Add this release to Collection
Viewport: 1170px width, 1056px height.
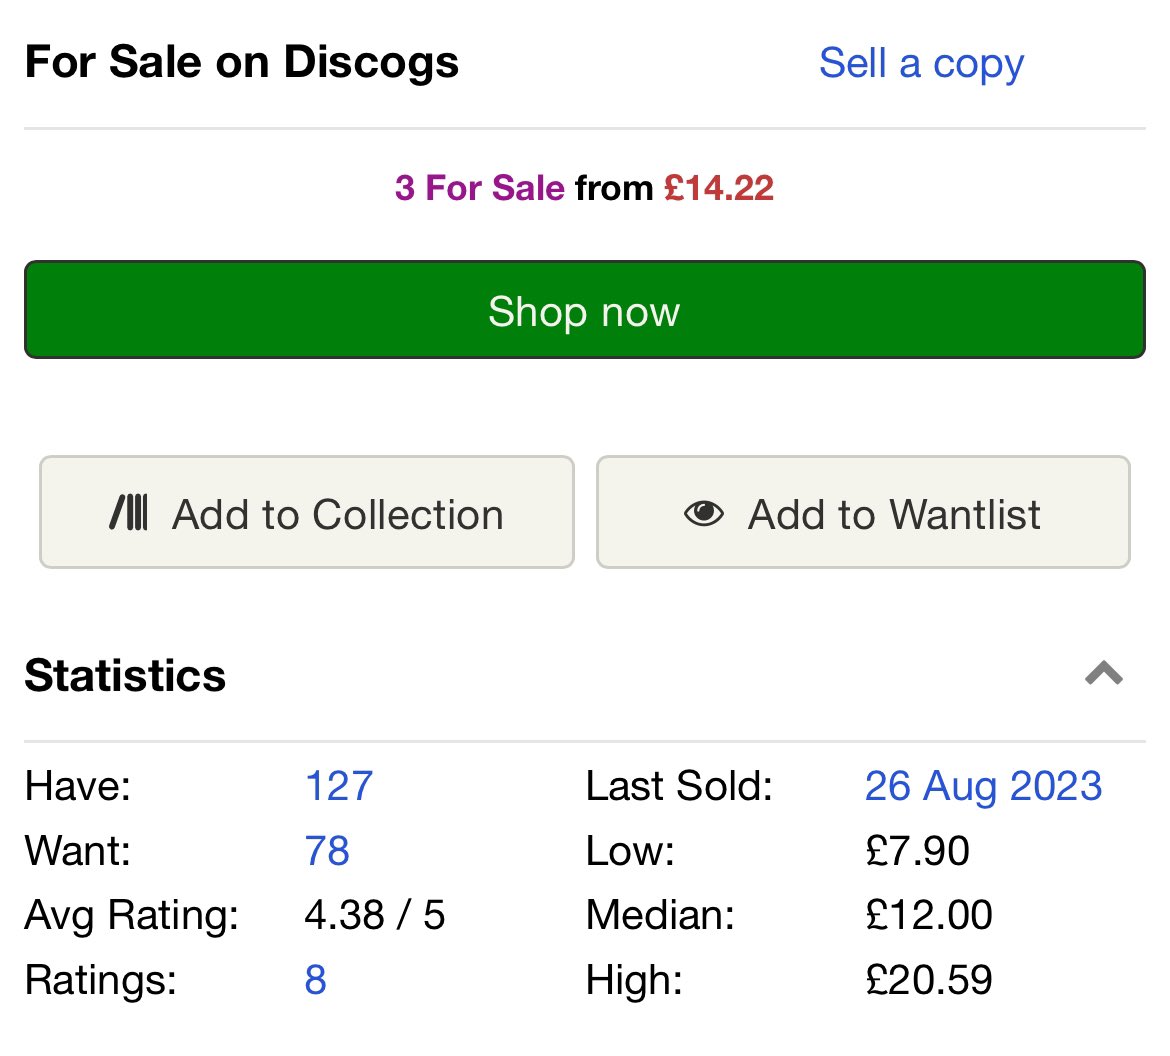point(306,513)
